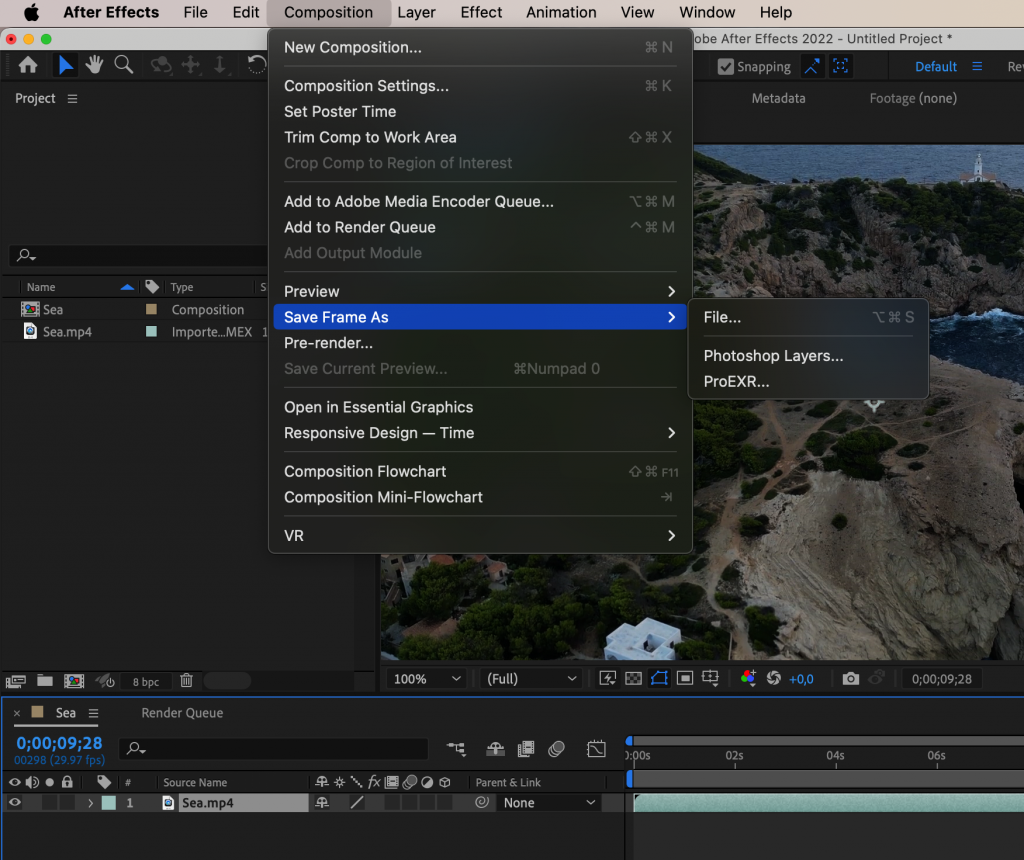Click the trash icon in the Project panel
Screen dimensions: 1024x860
point(186,680)
